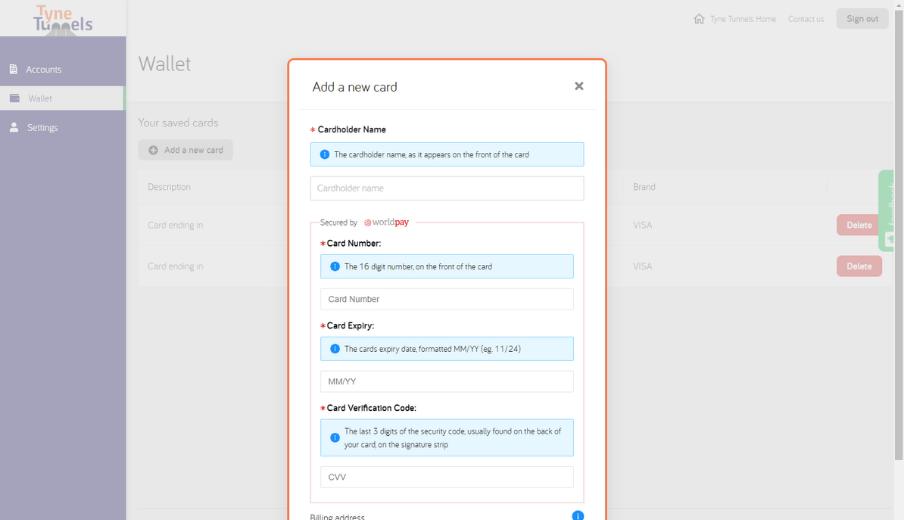Screen dimensions: 904x520
Task: Click the MM/YY expiry input field
Action: [447, 382]
